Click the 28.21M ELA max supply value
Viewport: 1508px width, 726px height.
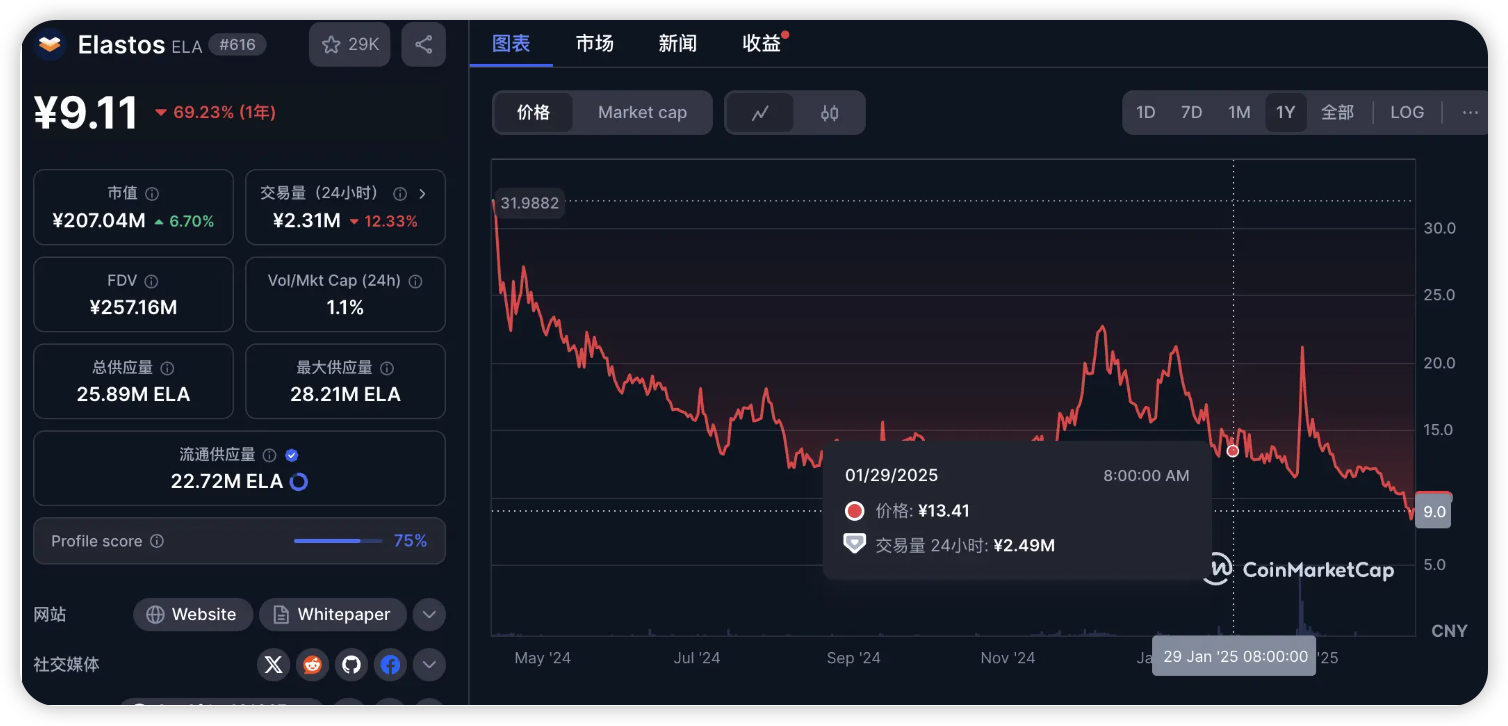(345, 395)
